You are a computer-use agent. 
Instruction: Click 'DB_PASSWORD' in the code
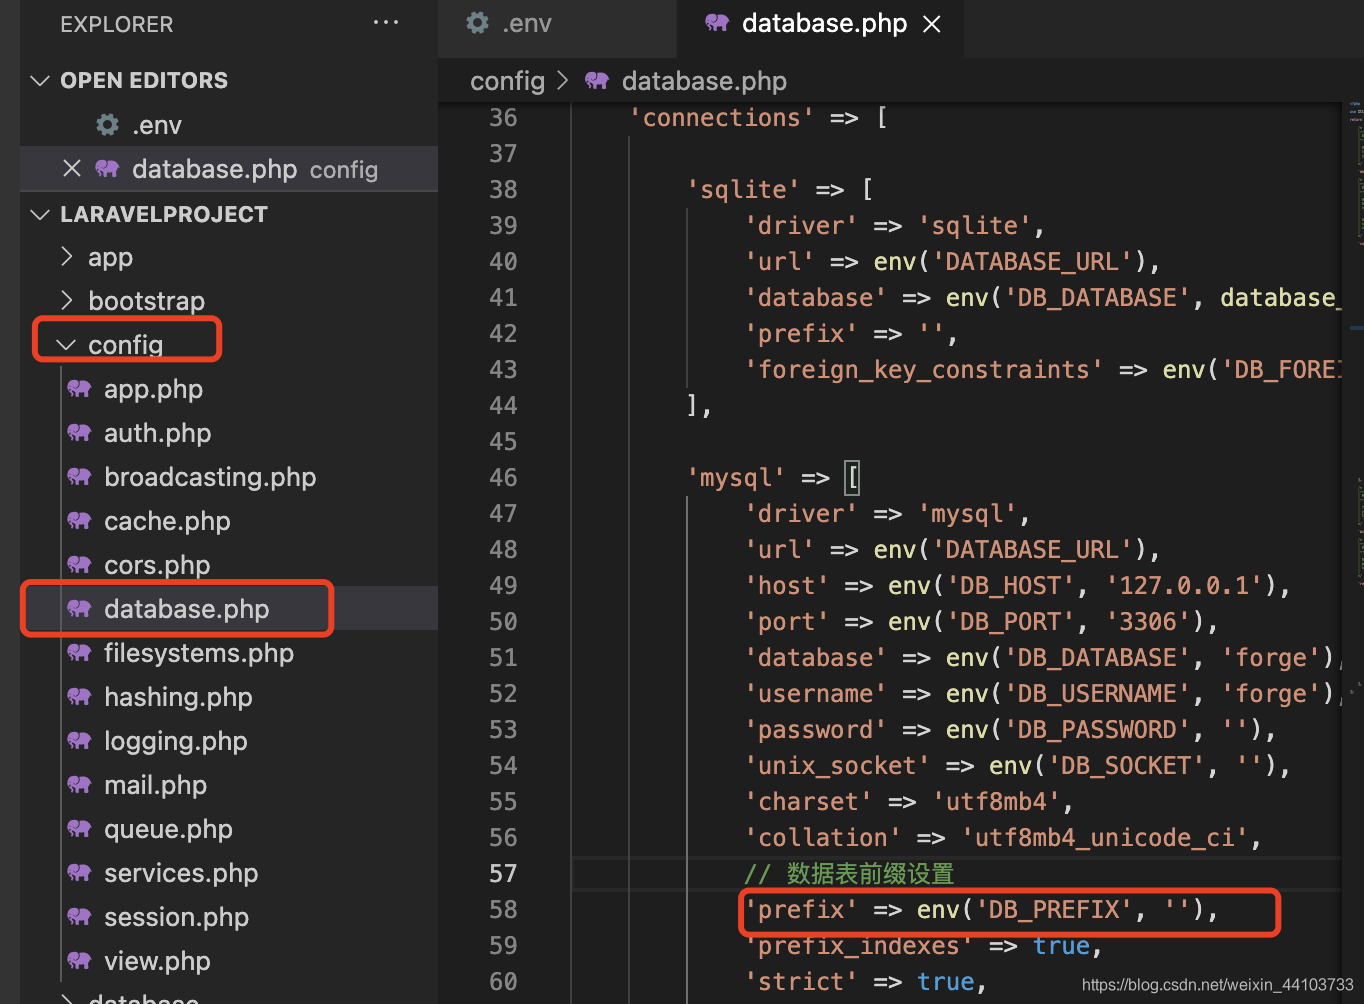(x=1097, y=729)
